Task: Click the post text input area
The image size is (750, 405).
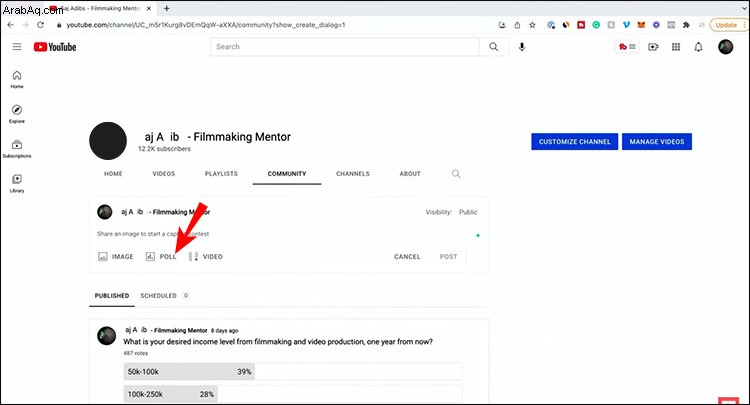Action: [x=287, y=234]
